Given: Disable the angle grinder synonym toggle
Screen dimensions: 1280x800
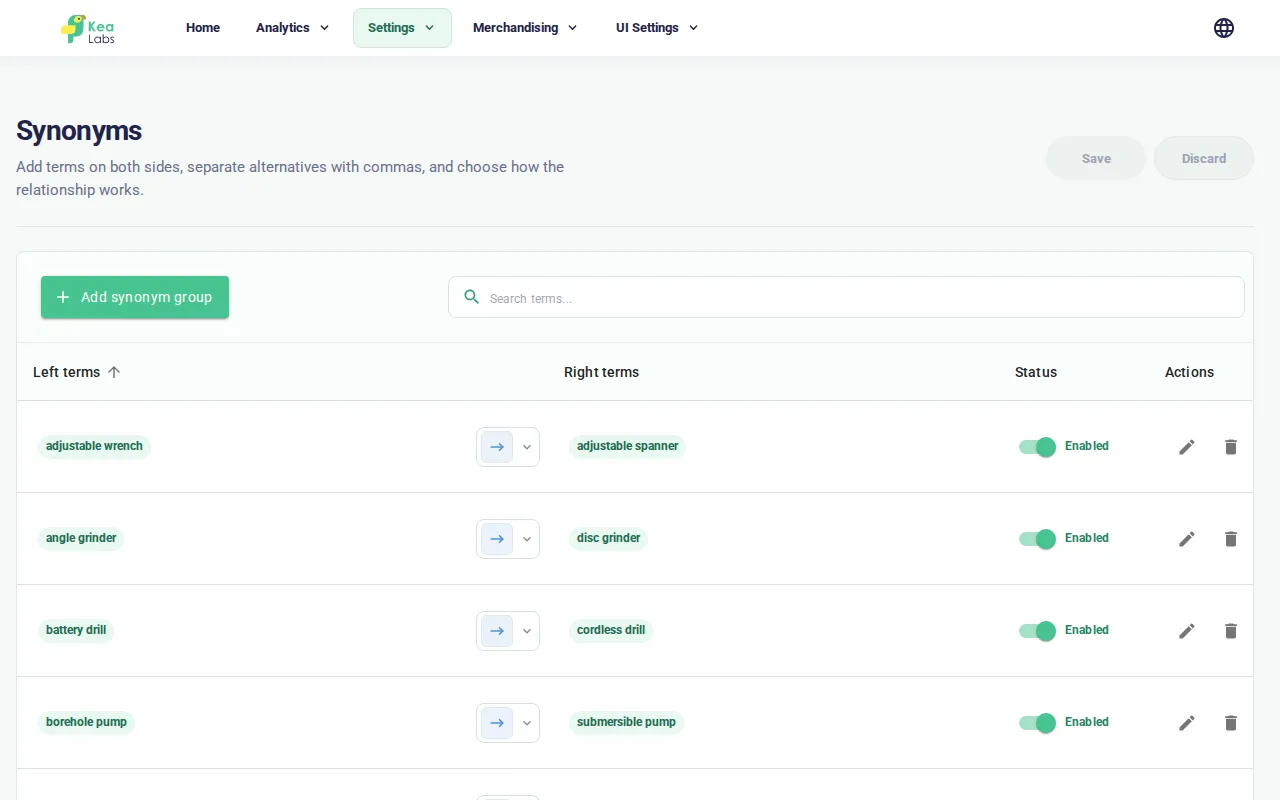Looking at the screenshot, I should (x=1037, y=539).
